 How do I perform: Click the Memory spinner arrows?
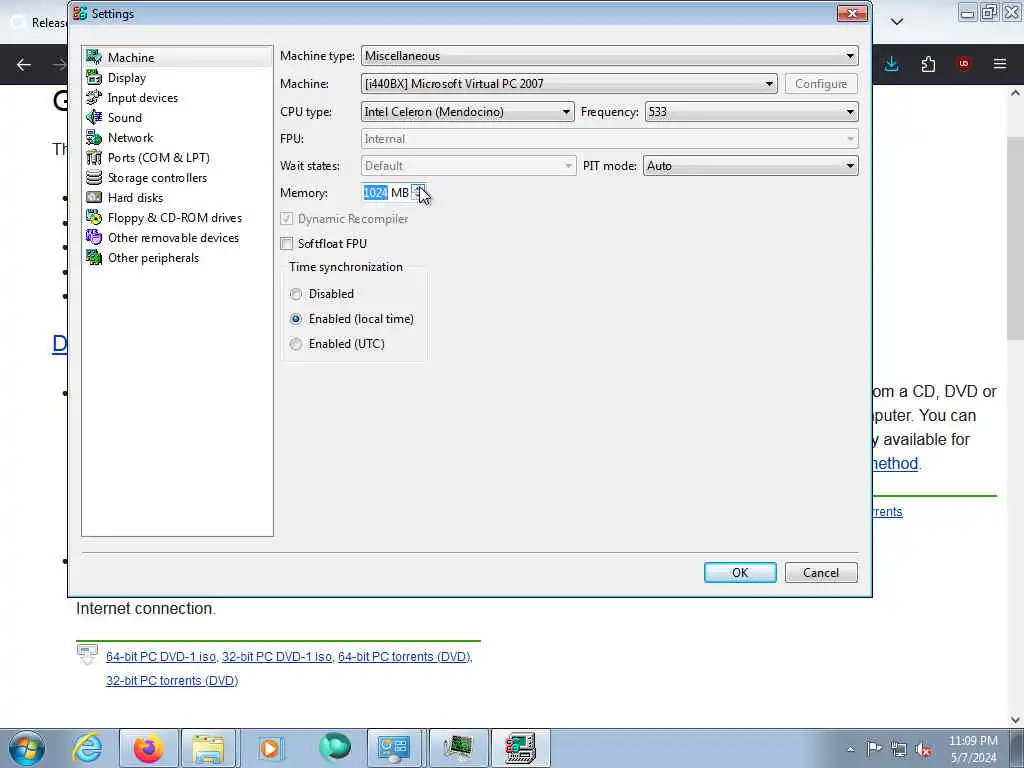coord(419,193)
